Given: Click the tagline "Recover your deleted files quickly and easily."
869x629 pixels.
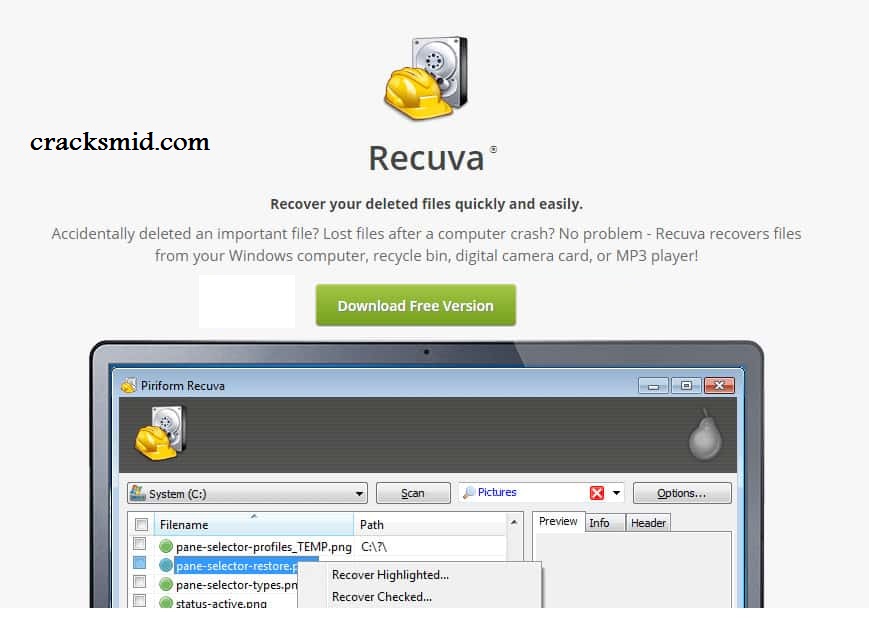Looking at the screenshot, I should coord(427,204).
